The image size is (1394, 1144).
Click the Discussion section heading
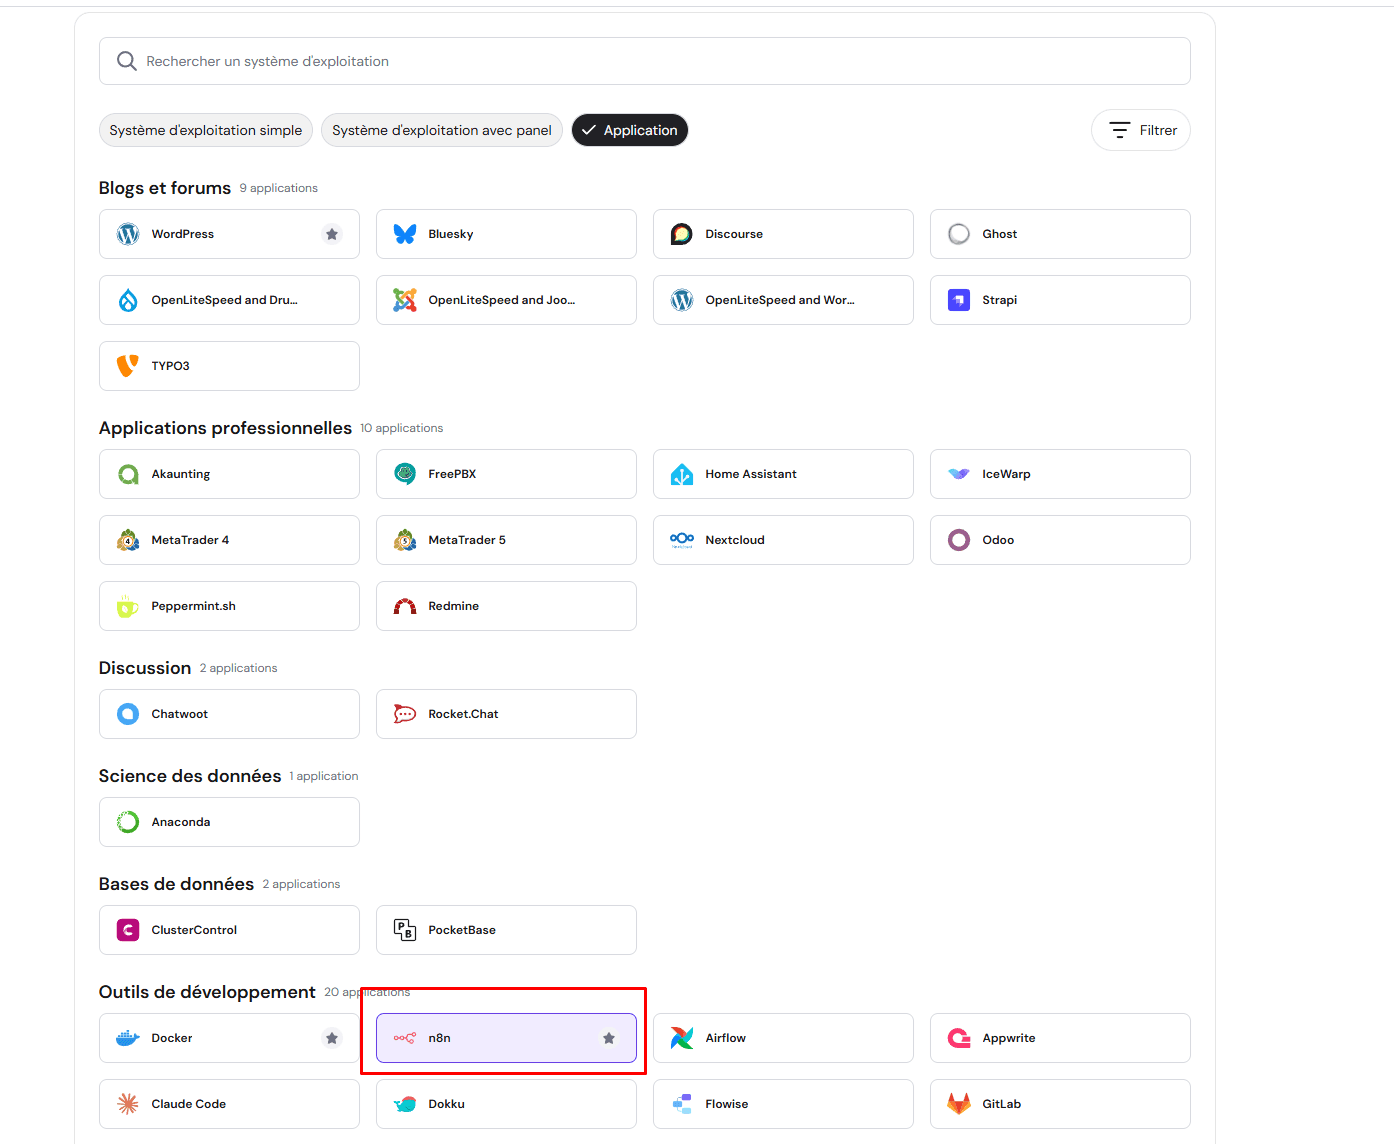[145, 668]
